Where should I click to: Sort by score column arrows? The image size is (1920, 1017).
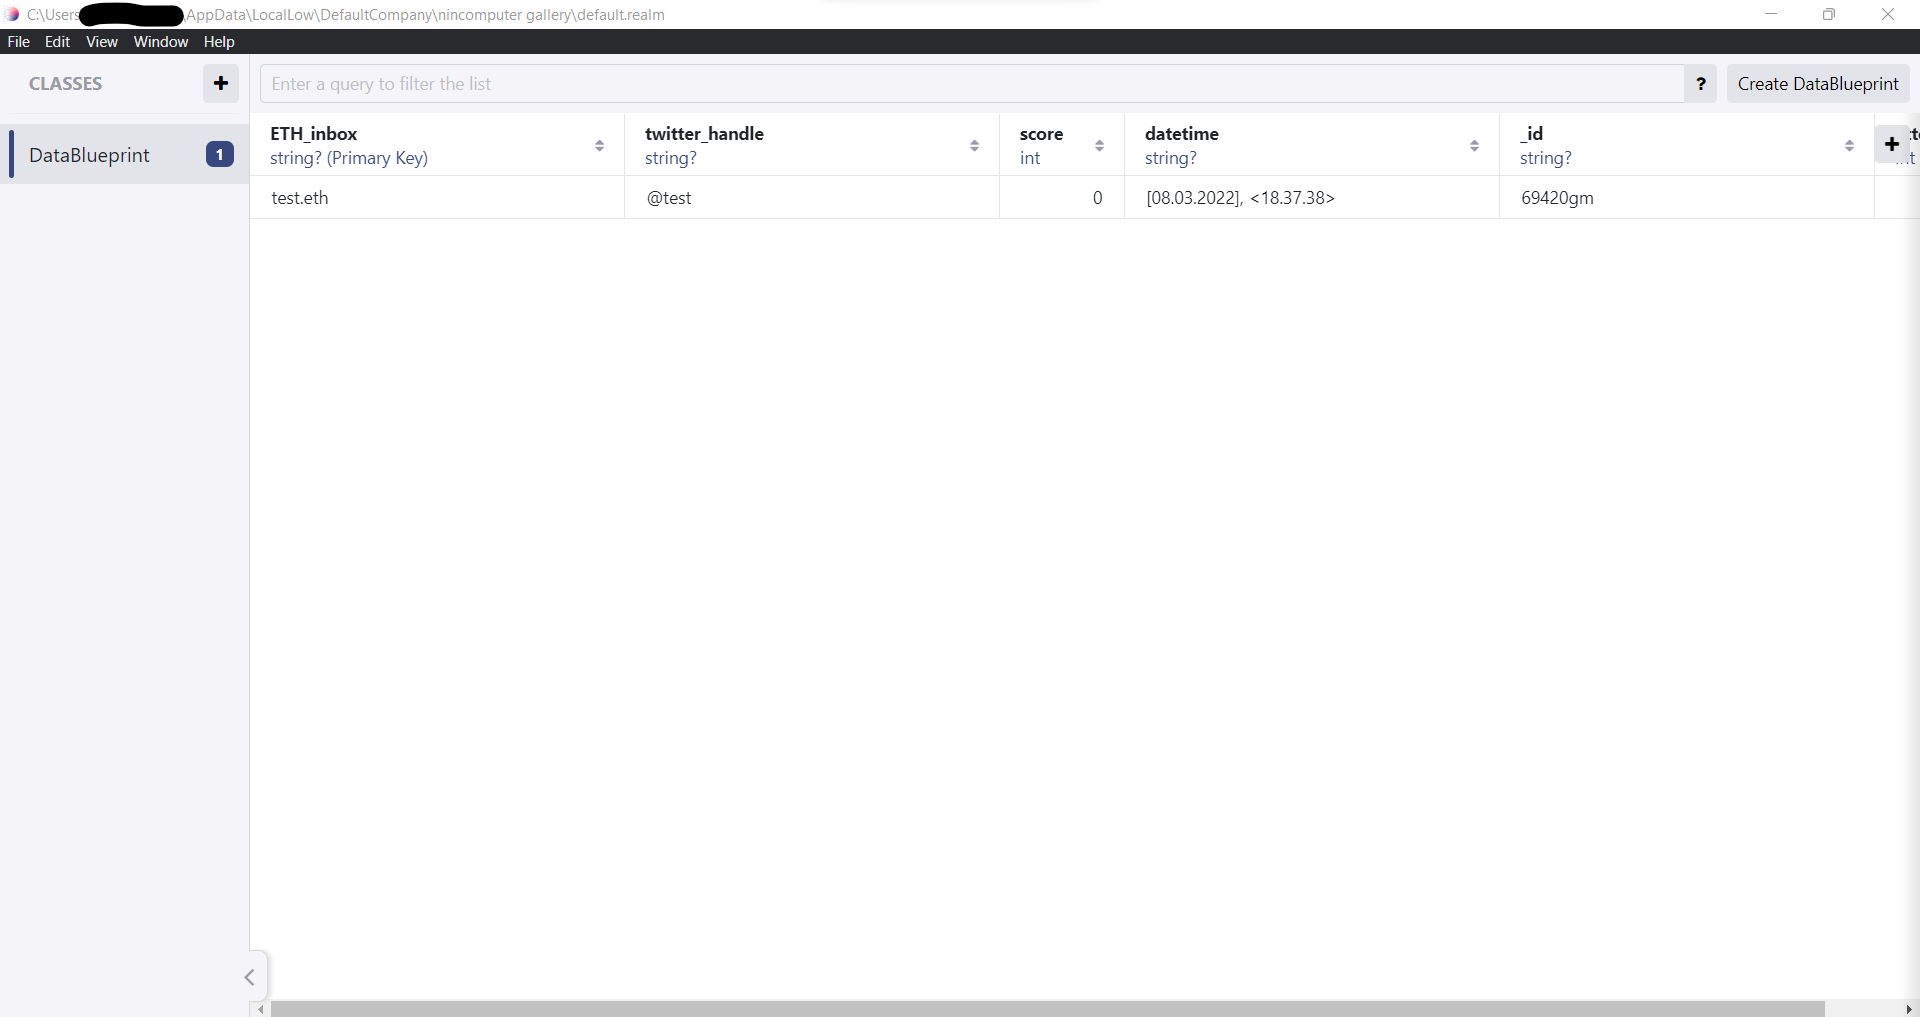(x=1099, y=146)
